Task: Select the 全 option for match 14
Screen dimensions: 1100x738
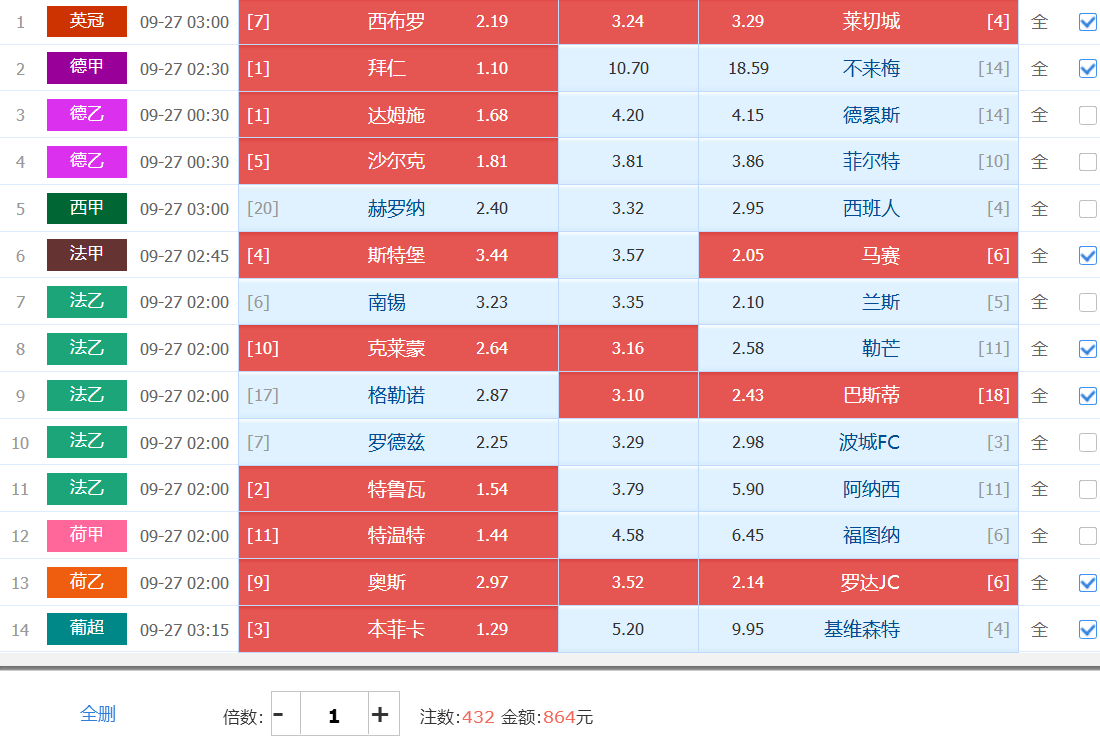Action: [1040, 629]
